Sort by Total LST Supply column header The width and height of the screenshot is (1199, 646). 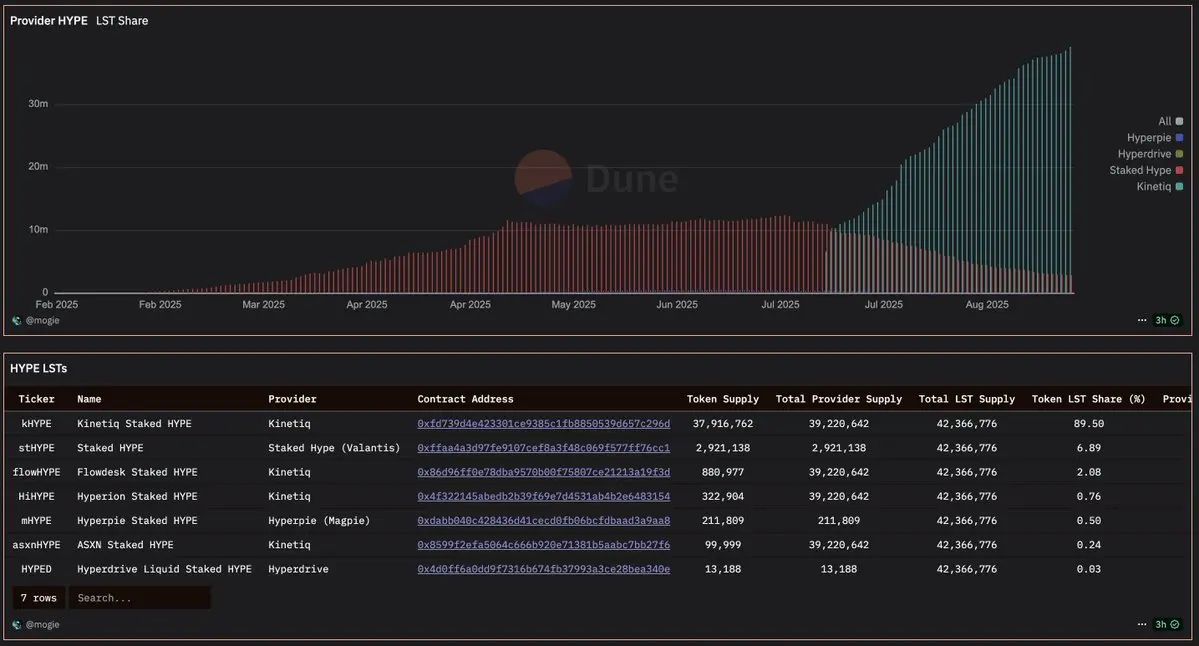[x=967, y=399]
